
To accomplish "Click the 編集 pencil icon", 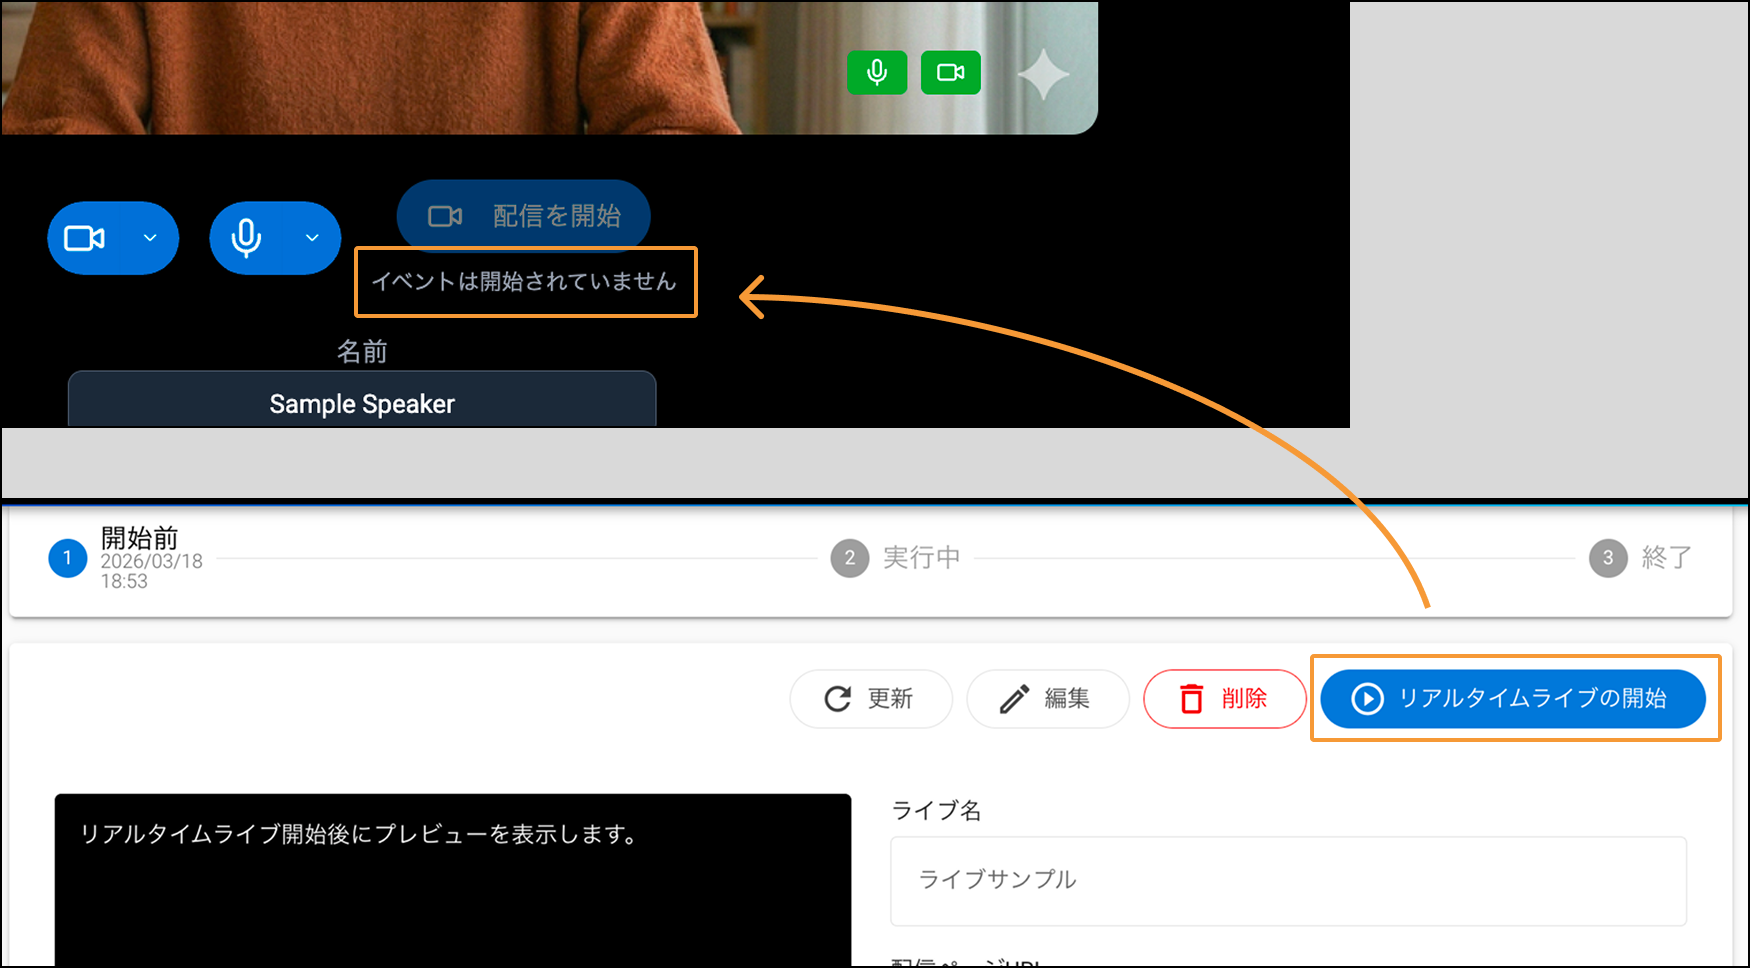I will [x=1014, y=699].
